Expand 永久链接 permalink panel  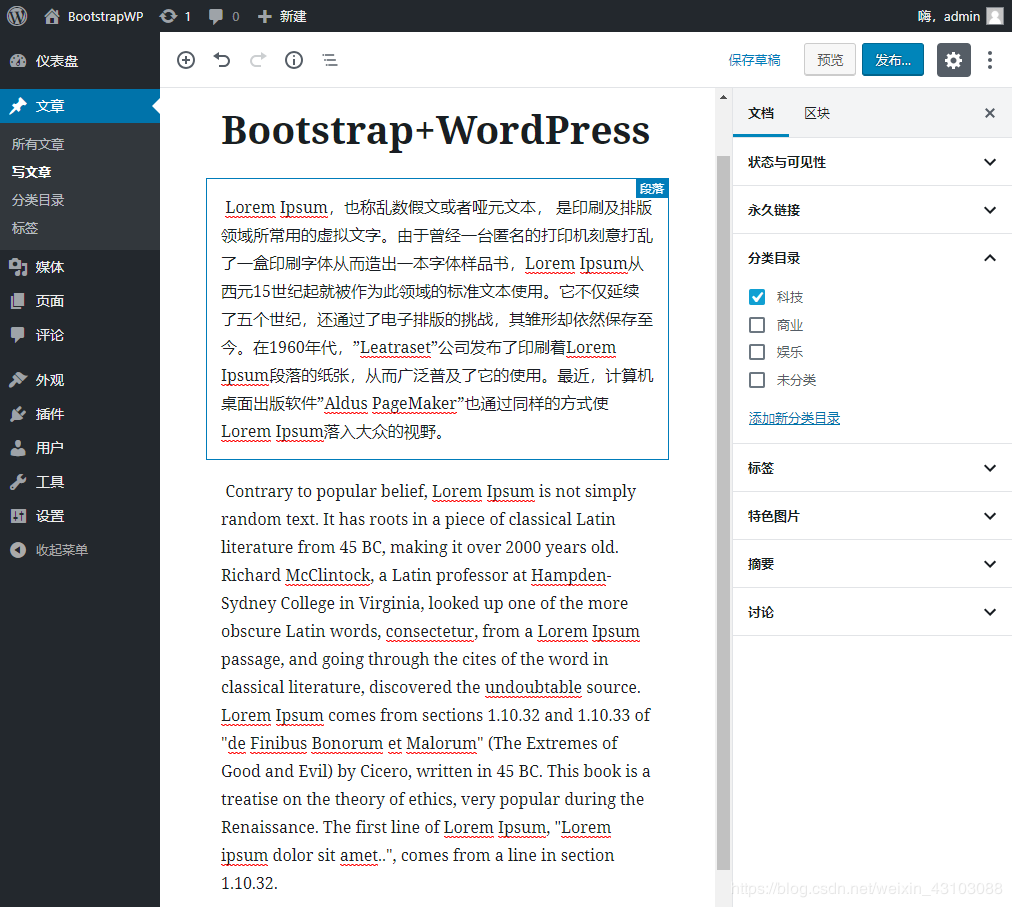[872, 210]
